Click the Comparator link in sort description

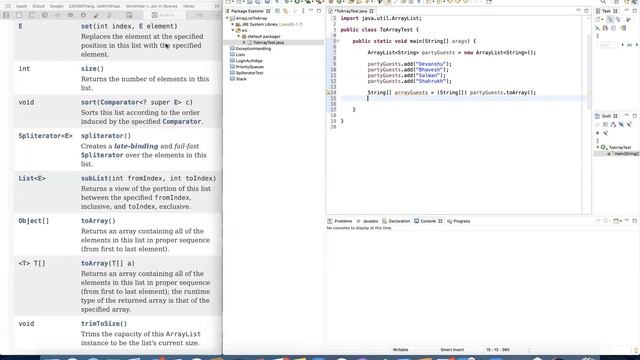click(182, 122)
